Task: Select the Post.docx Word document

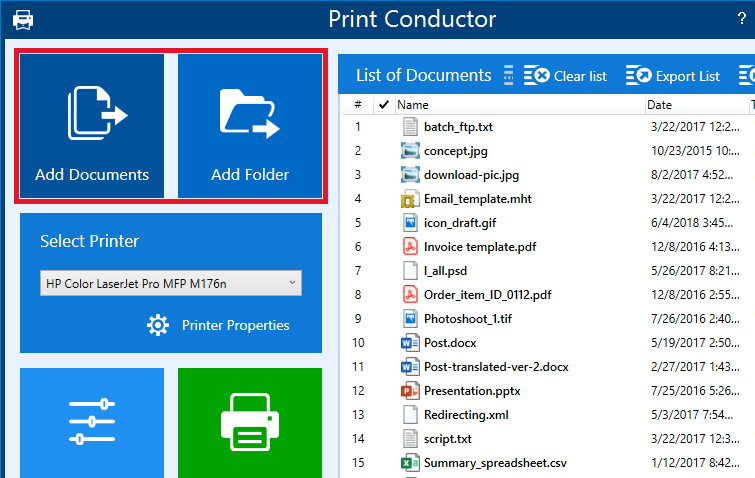Action: [x=451, y=342]
